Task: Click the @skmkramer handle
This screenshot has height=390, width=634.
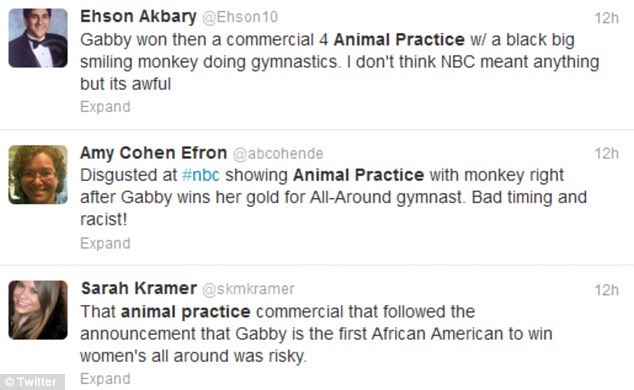Action: coord(248,289)
